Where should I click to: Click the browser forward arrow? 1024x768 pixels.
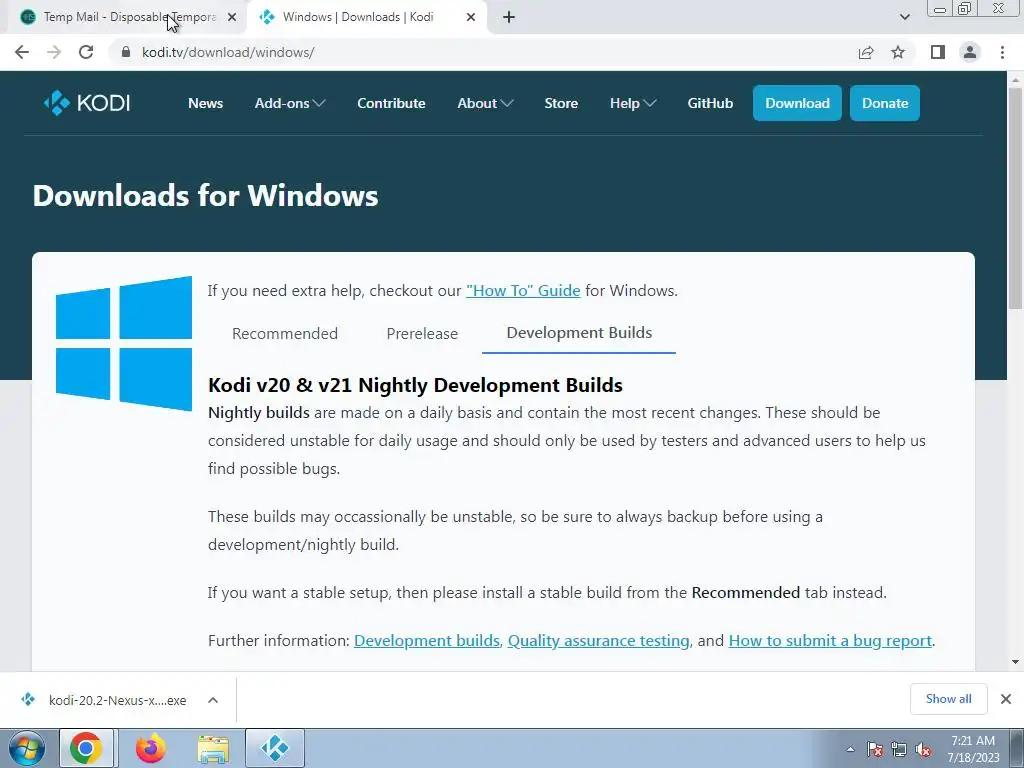(54, 52)
